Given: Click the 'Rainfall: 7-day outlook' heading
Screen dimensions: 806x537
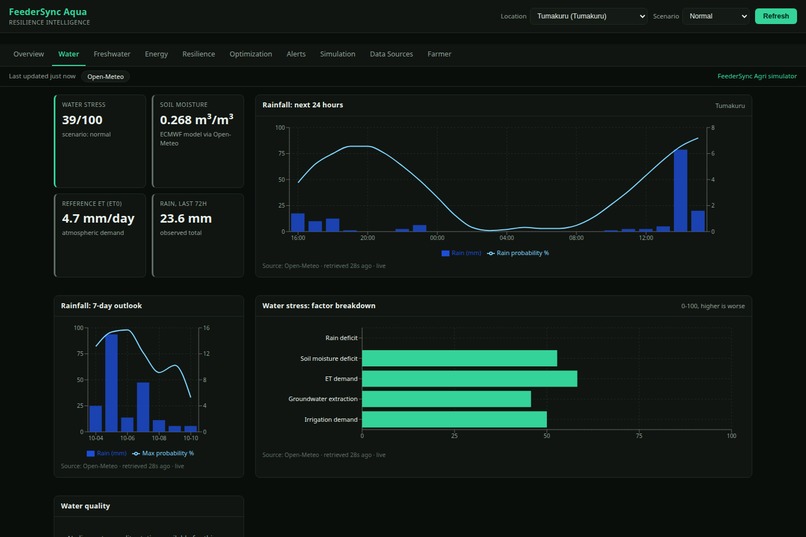Looking at the screenshot, I should tap(101, 306).
